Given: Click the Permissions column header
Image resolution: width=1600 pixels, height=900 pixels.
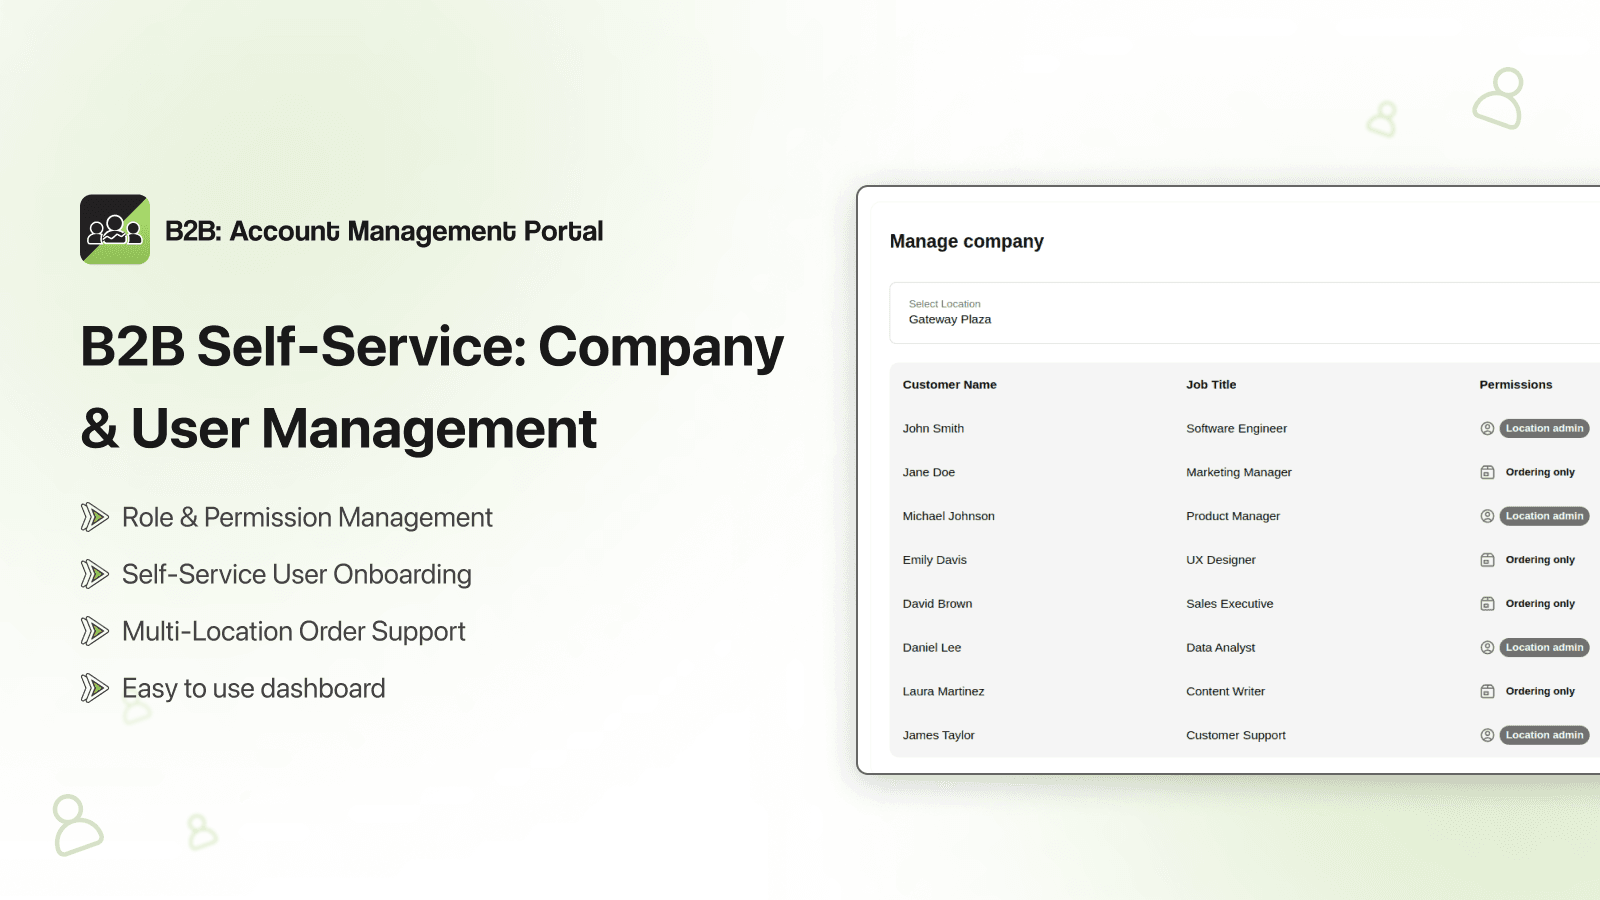Looking at the screenshot, I should click(x=1515, y=384).
